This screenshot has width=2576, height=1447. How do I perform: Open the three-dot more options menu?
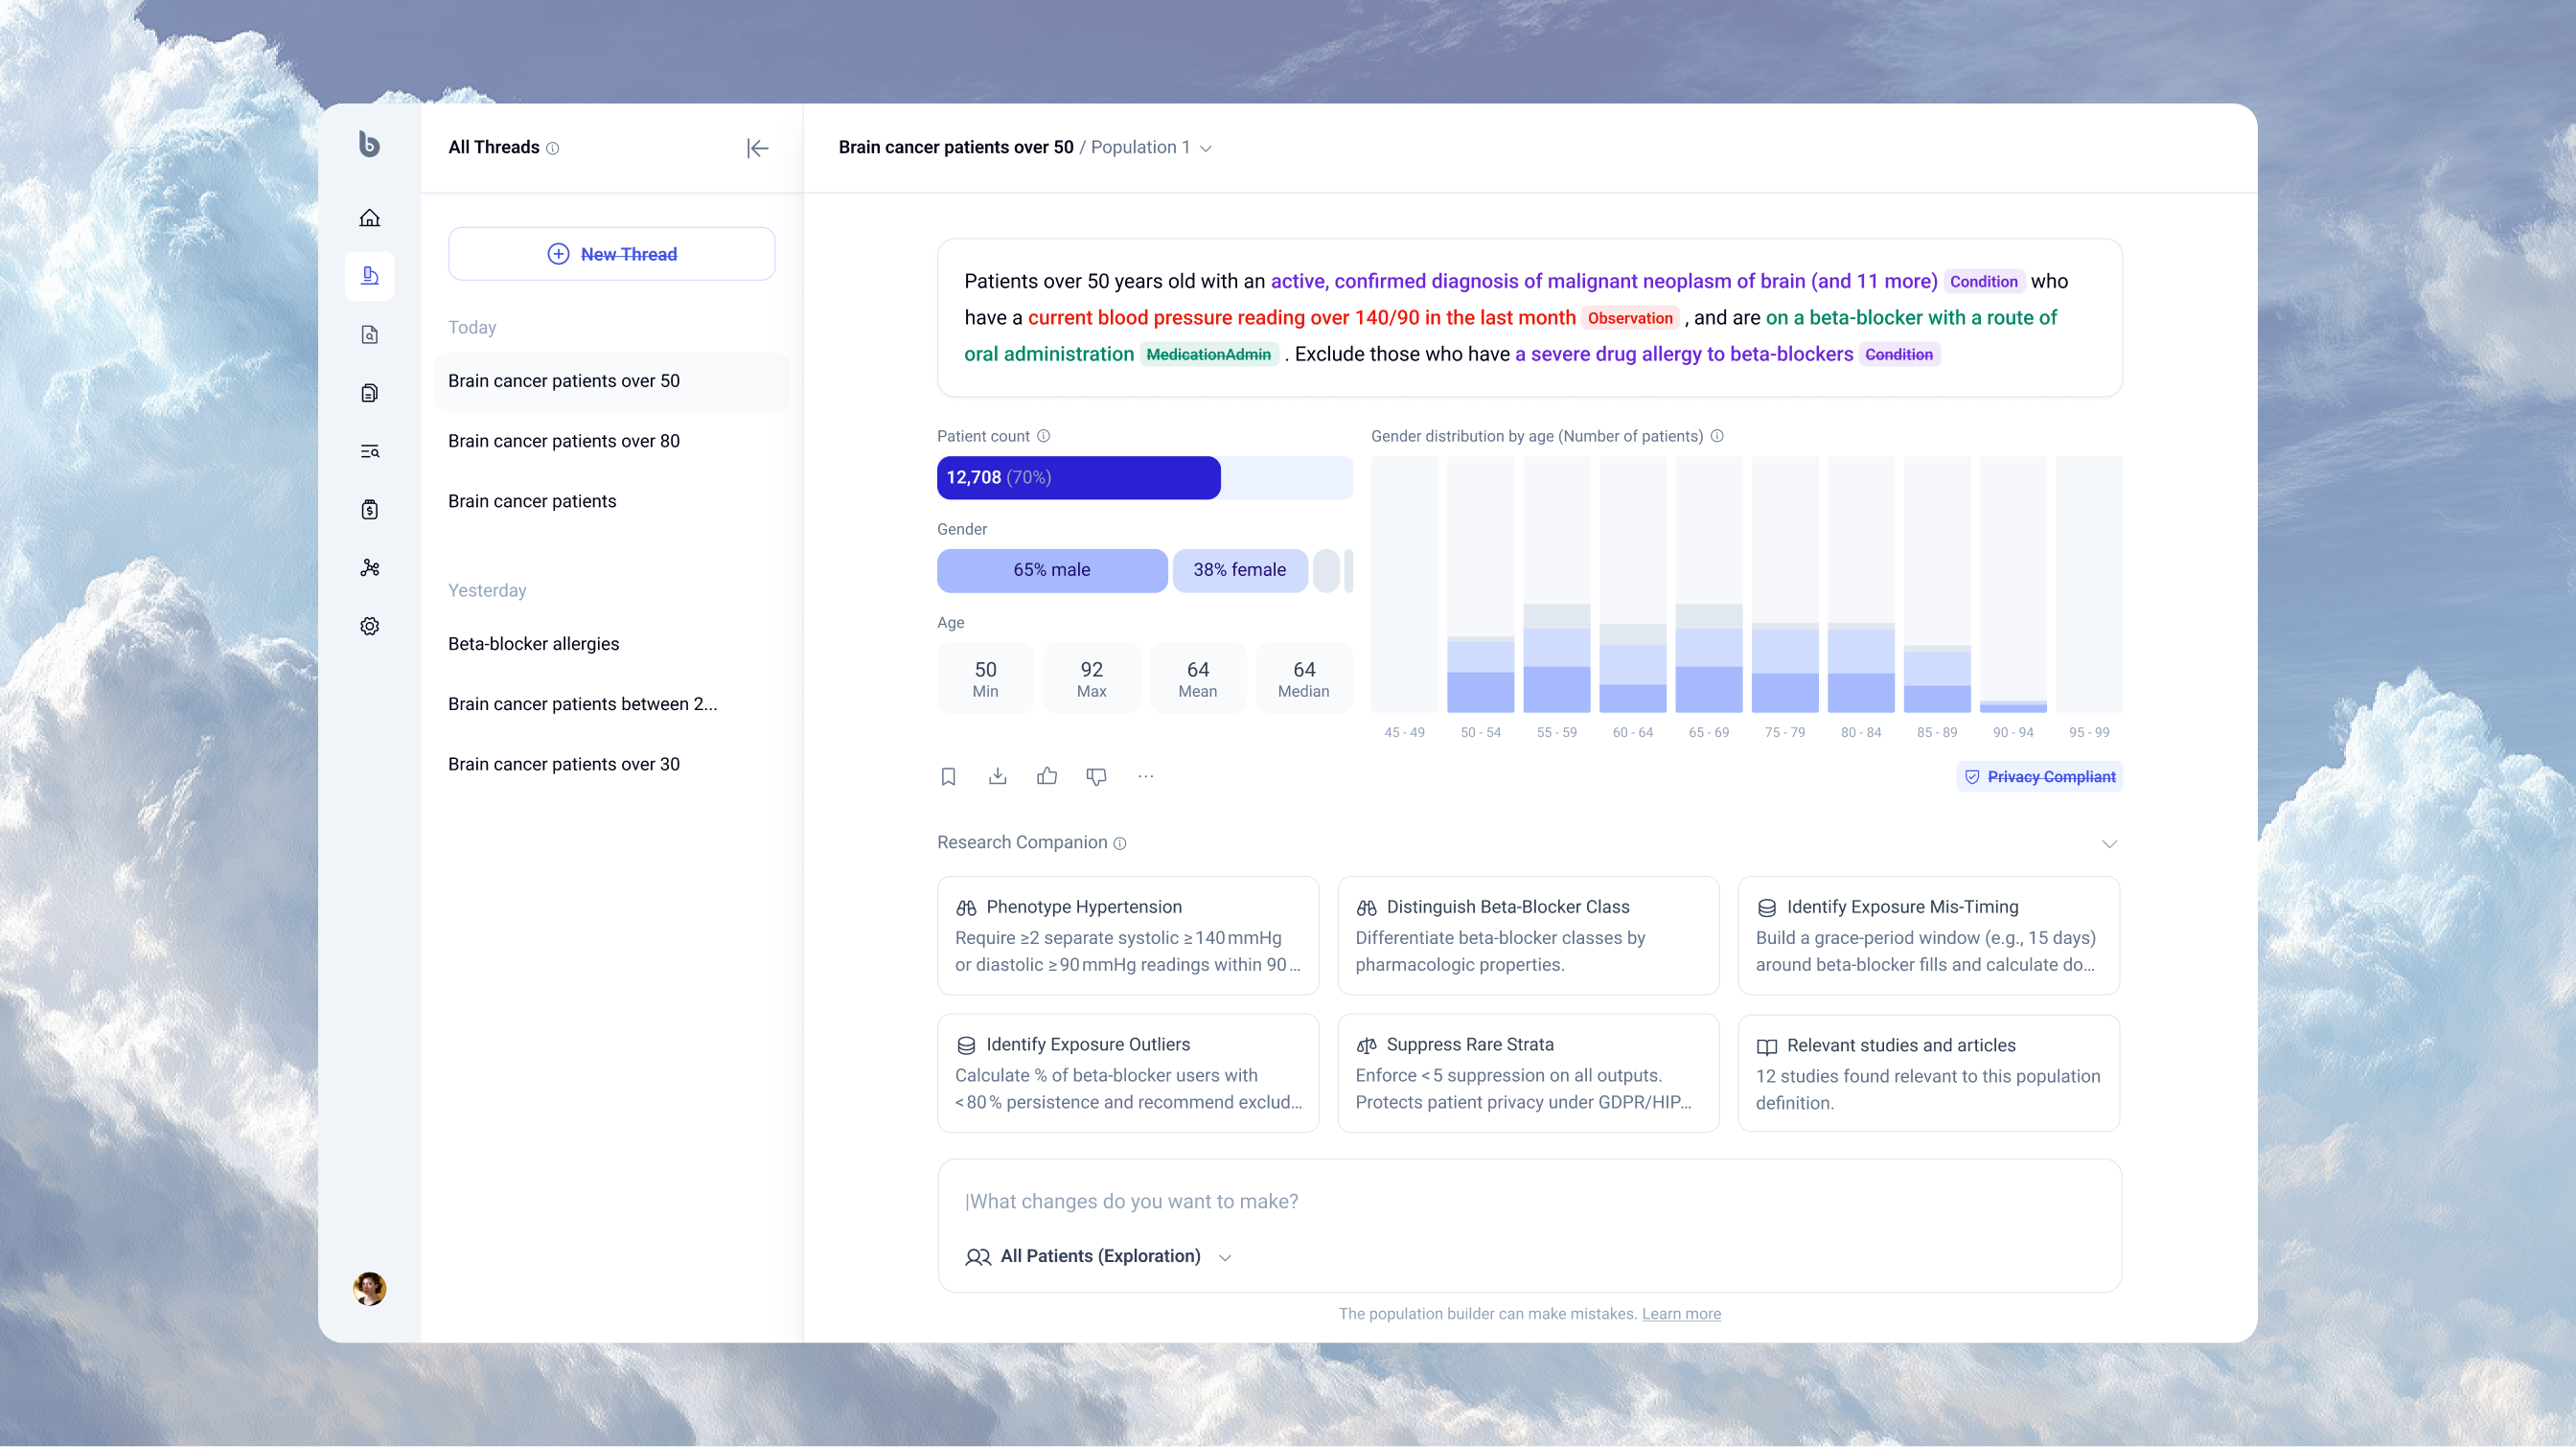click(1145, 776)
